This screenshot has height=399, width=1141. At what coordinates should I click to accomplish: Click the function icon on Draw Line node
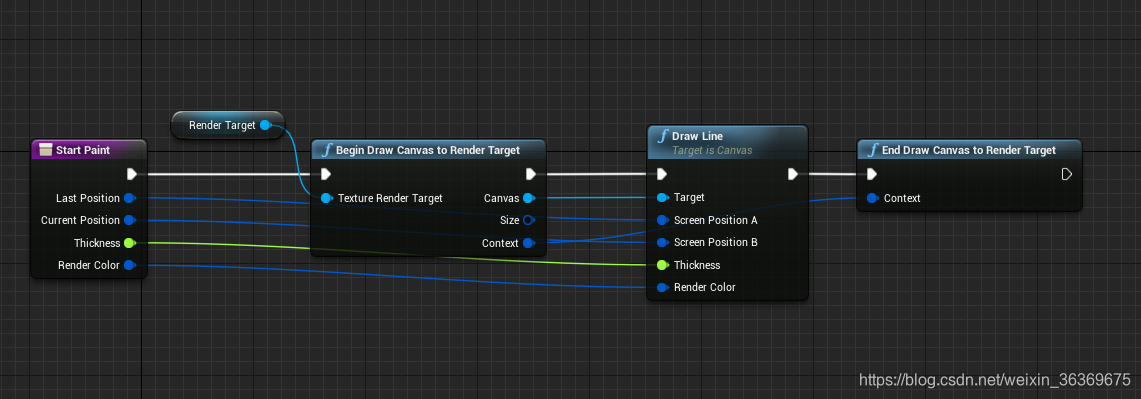point(662,137)
